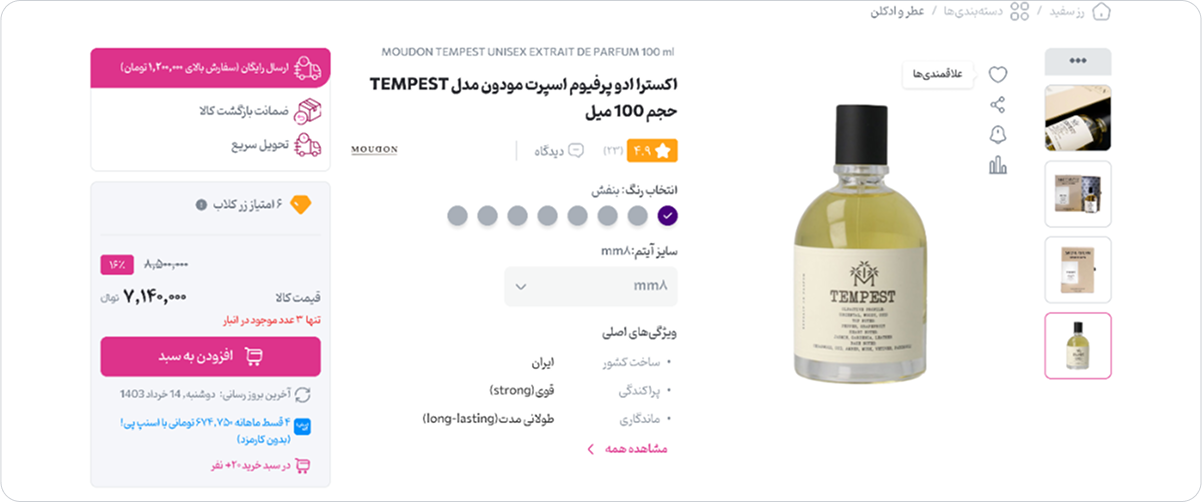Screen dimensions: 1202x502
Task: Click the MOUDON brand logo
Action: coord(374,150)
